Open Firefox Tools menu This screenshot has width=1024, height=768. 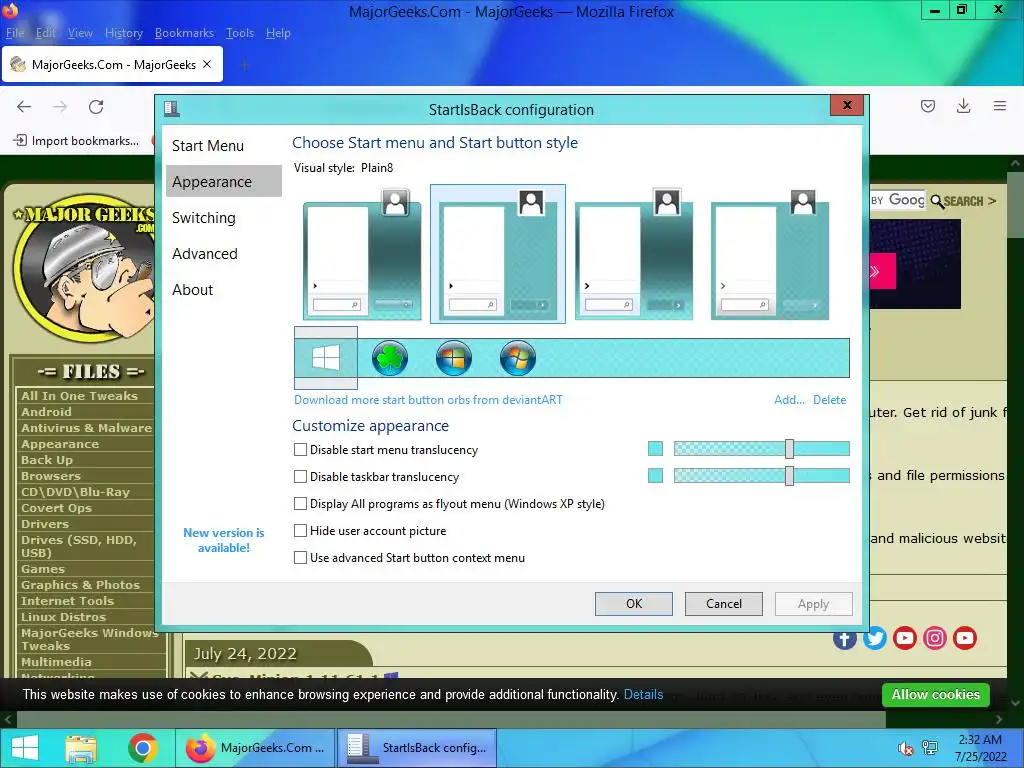tap(240, 33)
